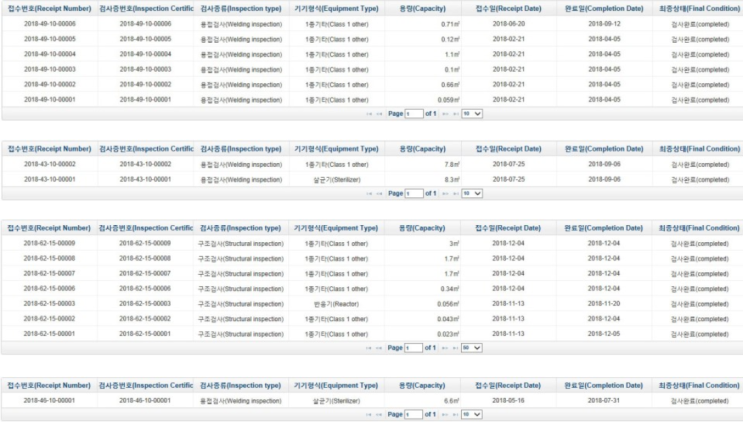Sort 2018-62 table by Capacity header
Screen dimensions: 743x422
point(422,228)
